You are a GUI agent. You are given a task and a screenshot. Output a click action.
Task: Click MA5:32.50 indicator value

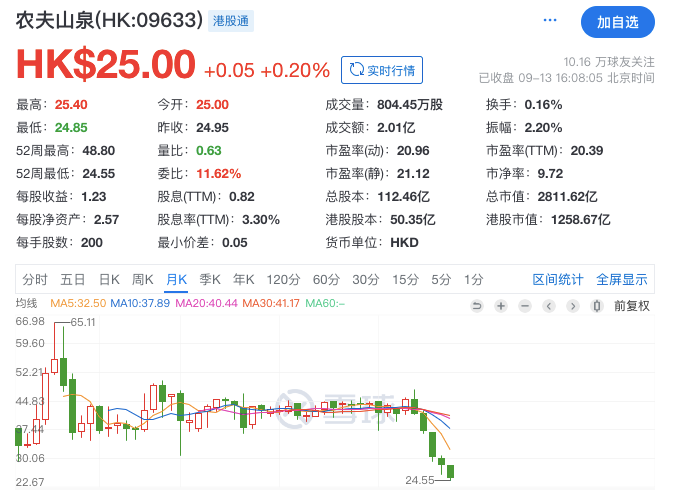(78, 303)
